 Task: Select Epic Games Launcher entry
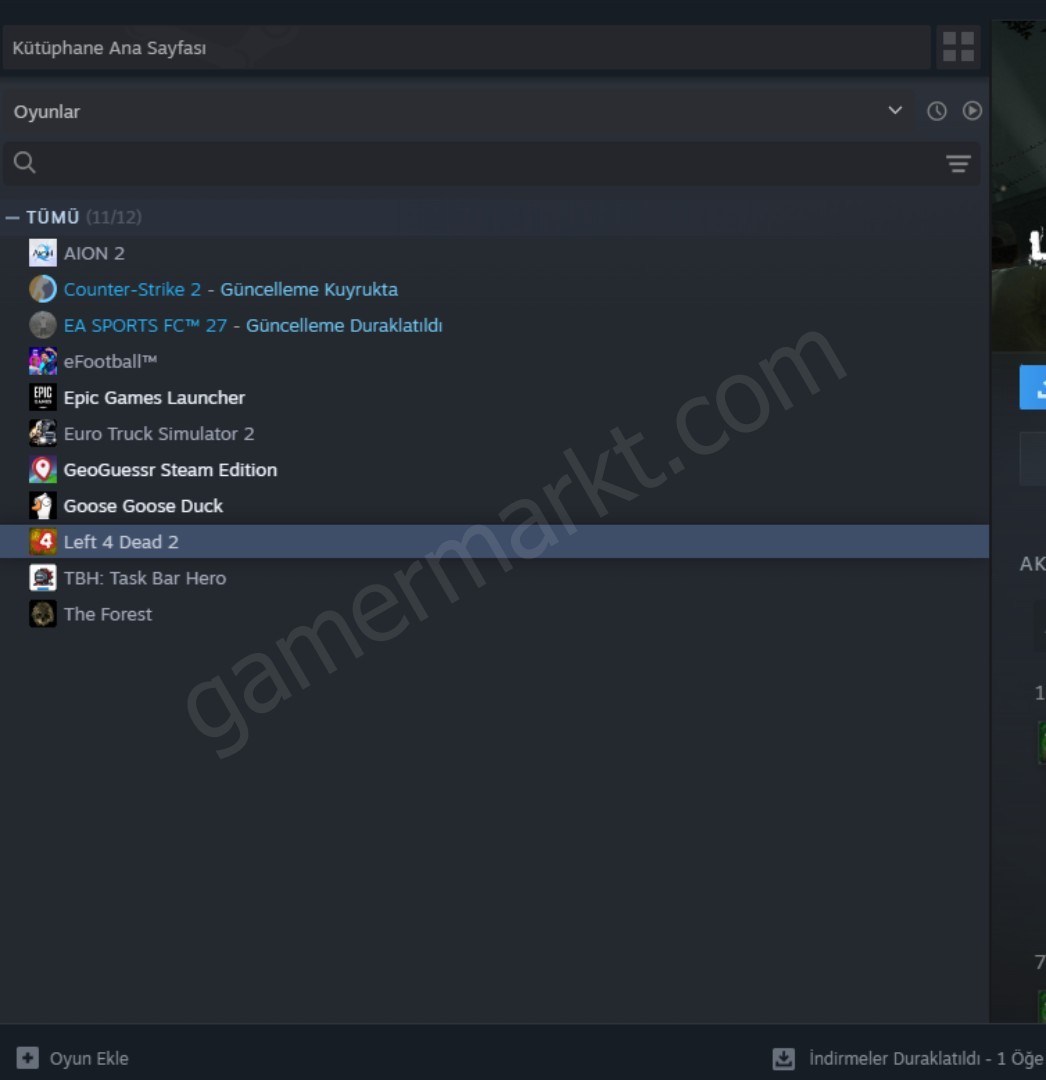(x=494, y=397)
